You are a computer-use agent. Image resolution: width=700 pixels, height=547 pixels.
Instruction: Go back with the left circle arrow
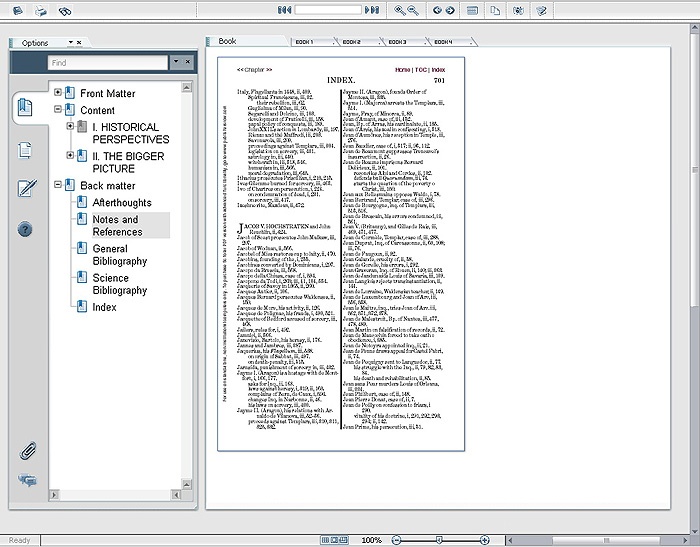click(437, 10)
